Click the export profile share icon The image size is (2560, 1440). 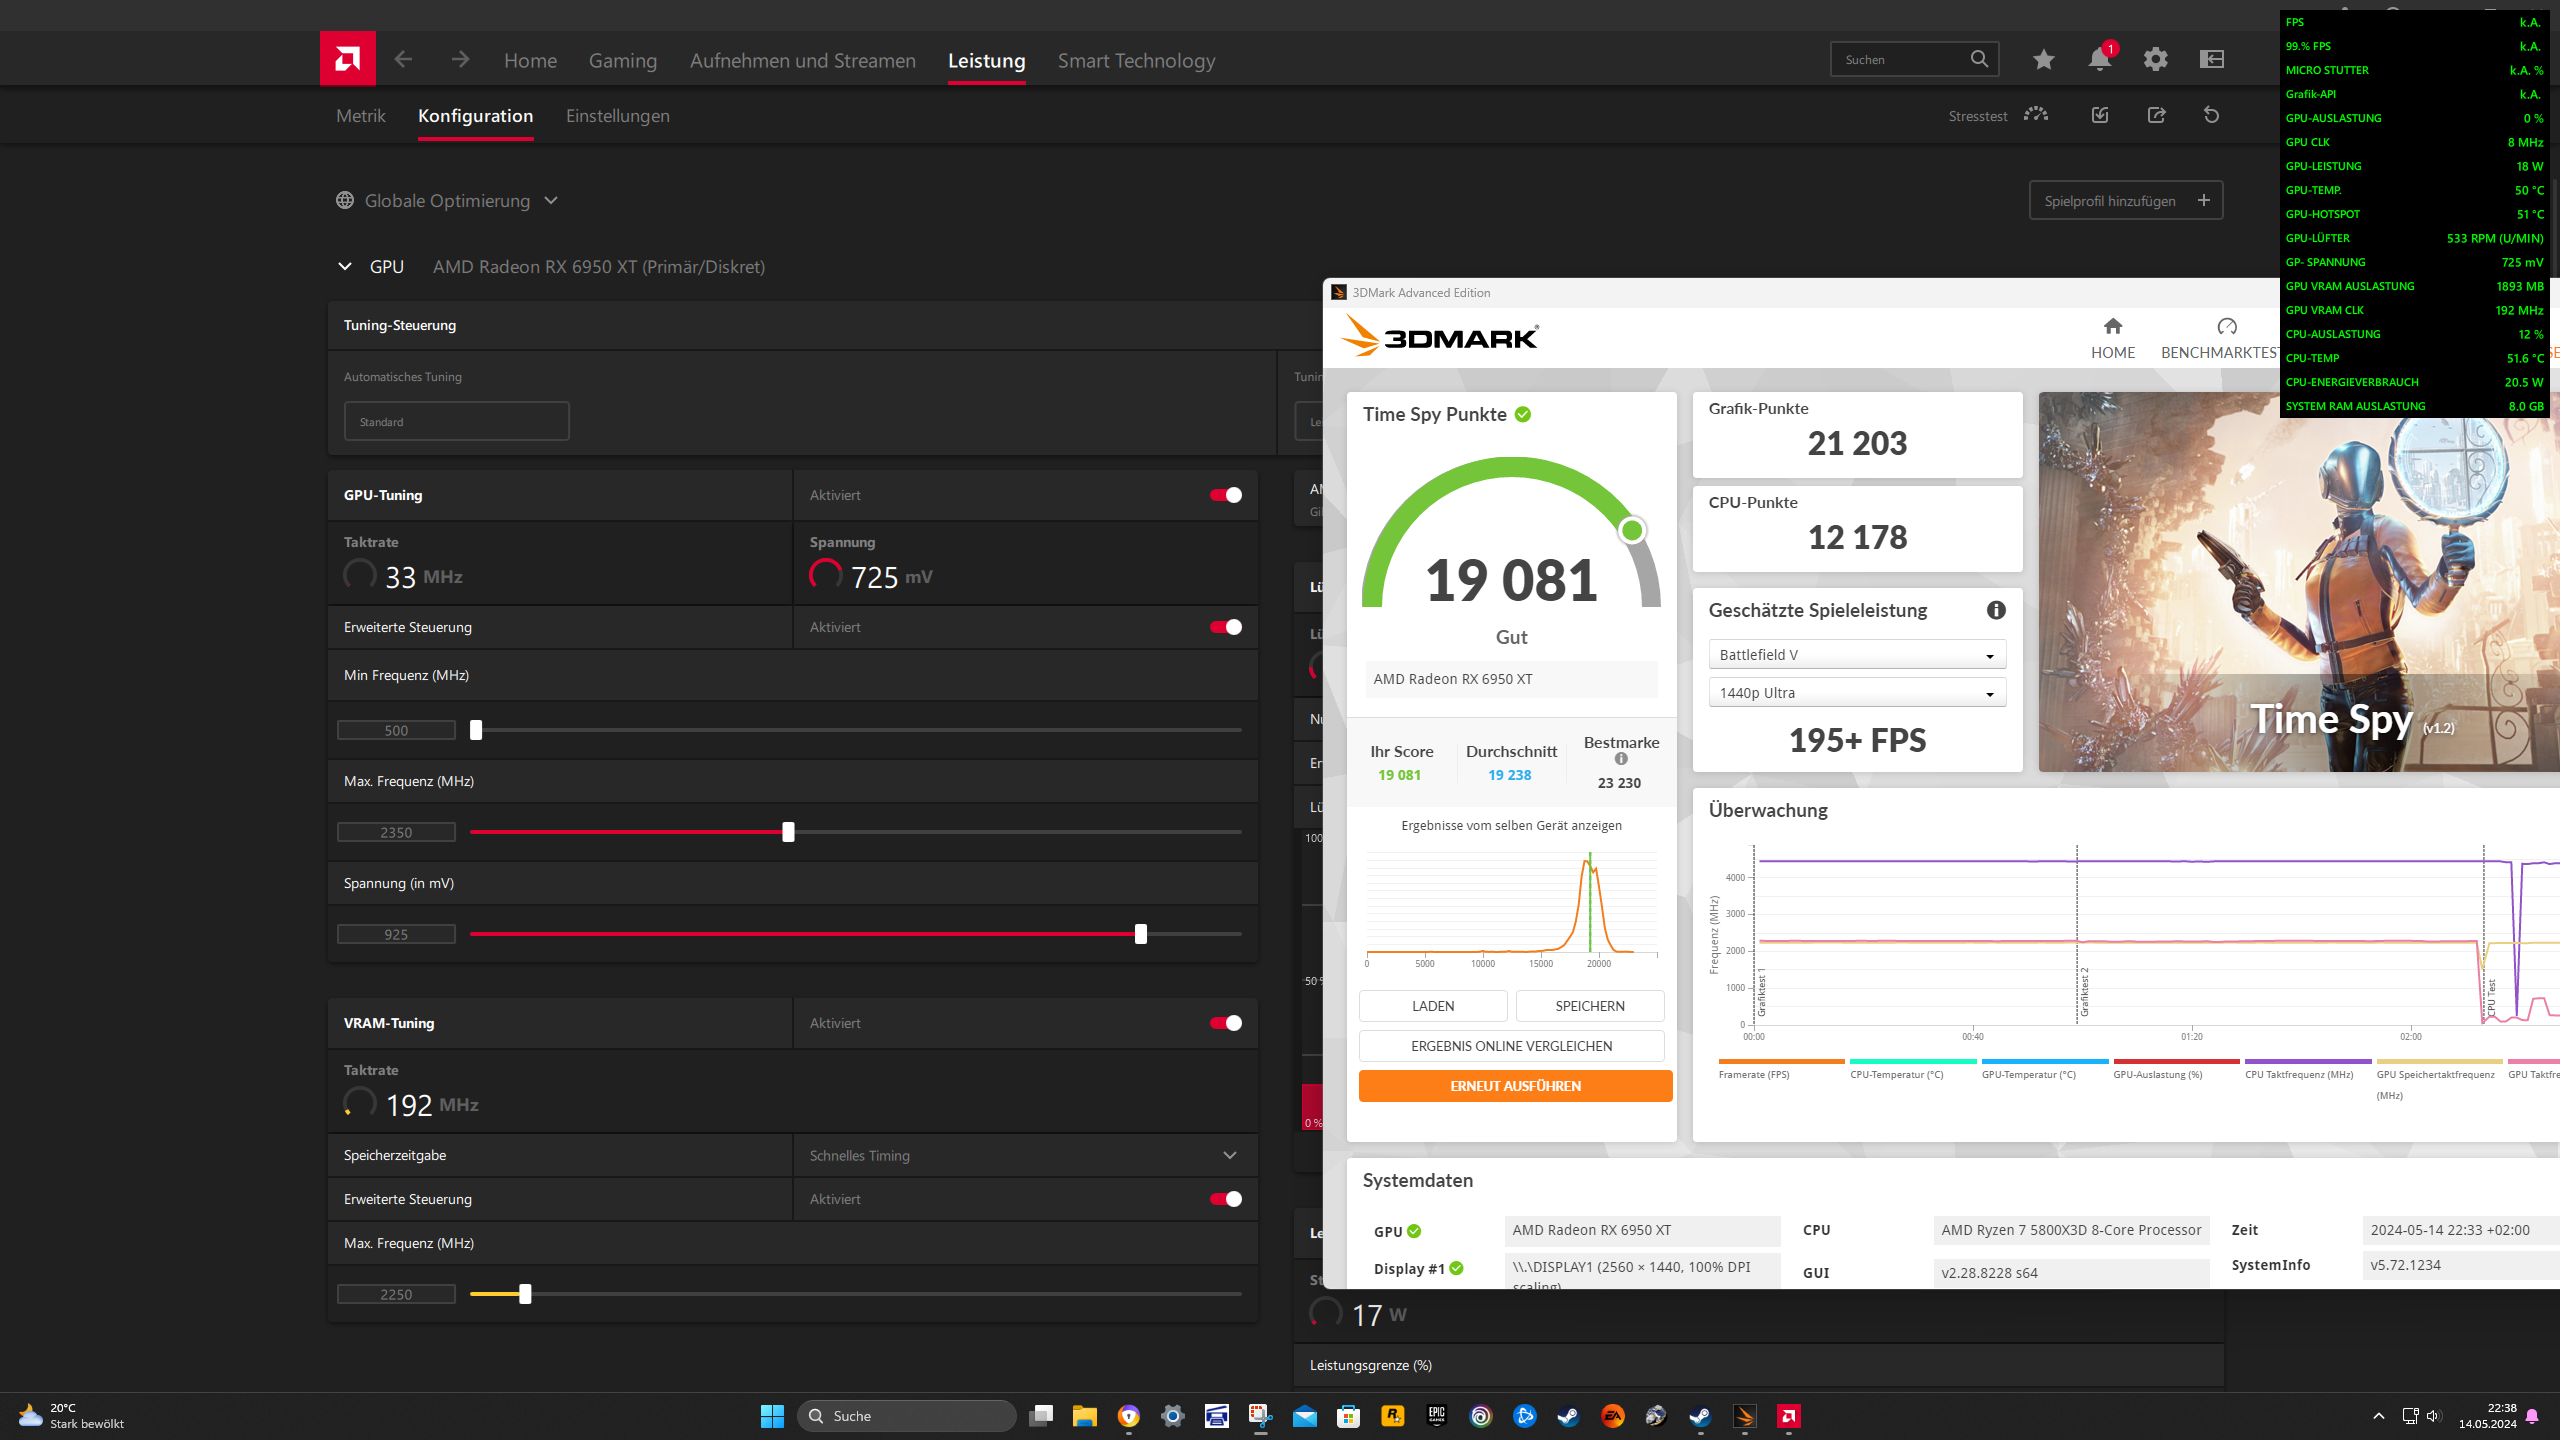2156,116
